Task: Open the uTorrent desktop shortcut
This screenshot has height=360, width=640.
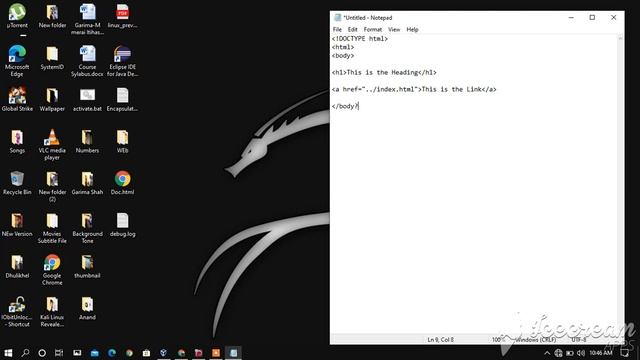Action: point(17,16)
